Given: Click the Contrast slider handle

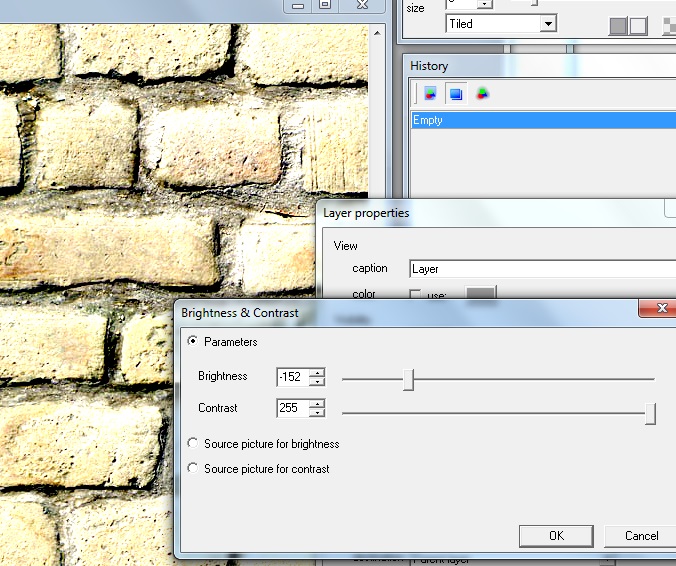Looking at the screenshot, I should point(650,413).
